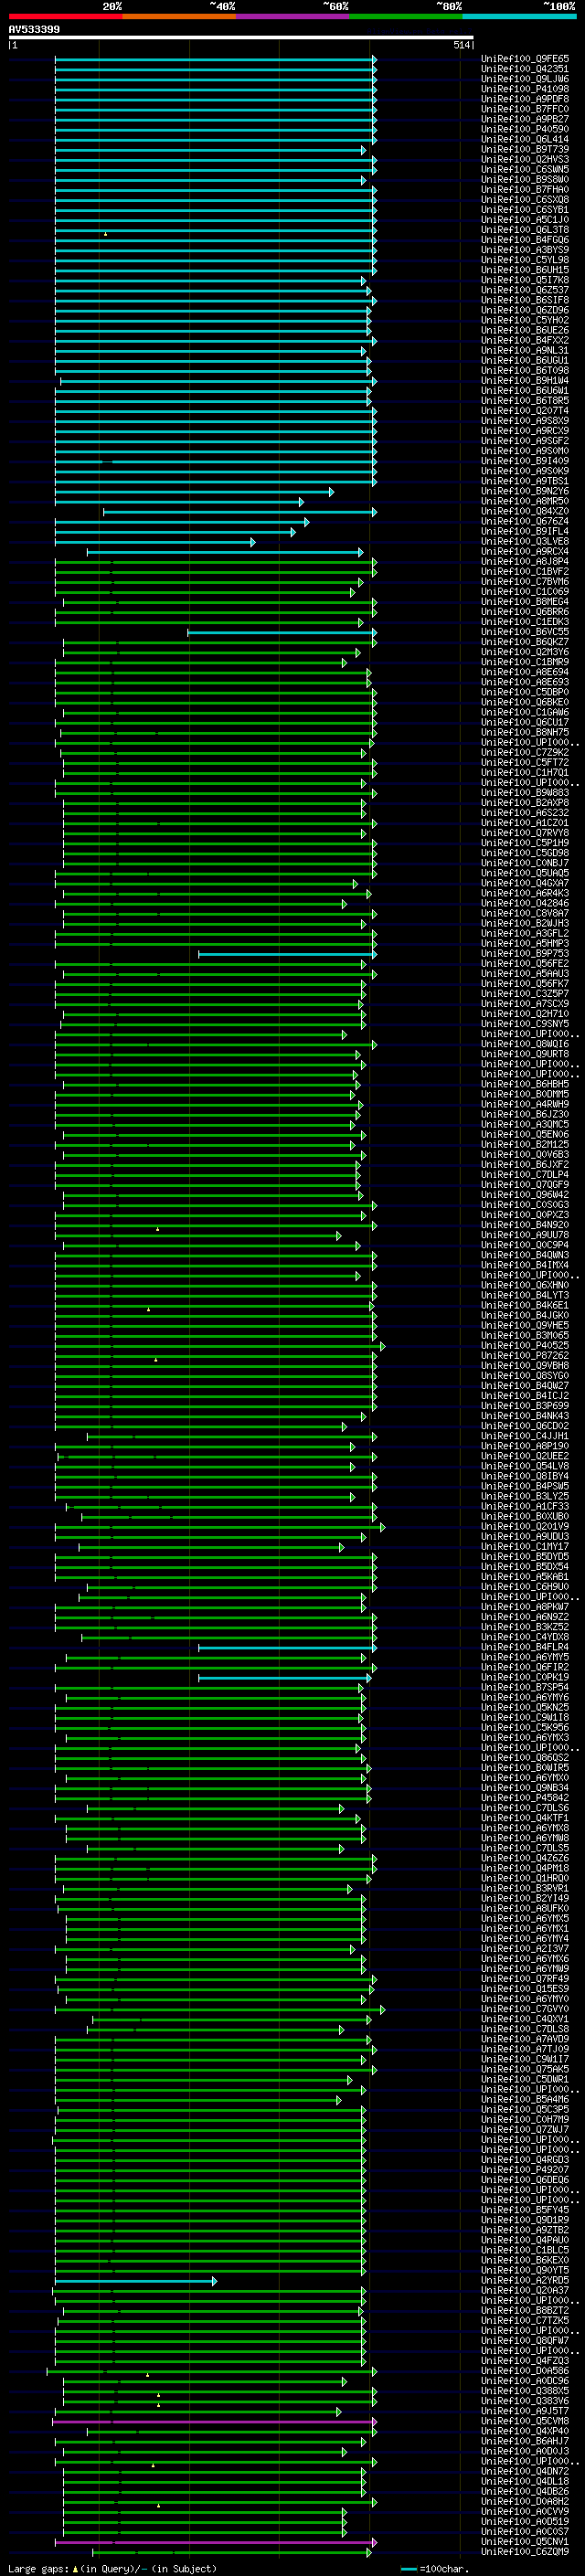Click the green ~80% legend swatch
The width and height of the screenshot is (585, 2576).
click(x=406, y=16)
